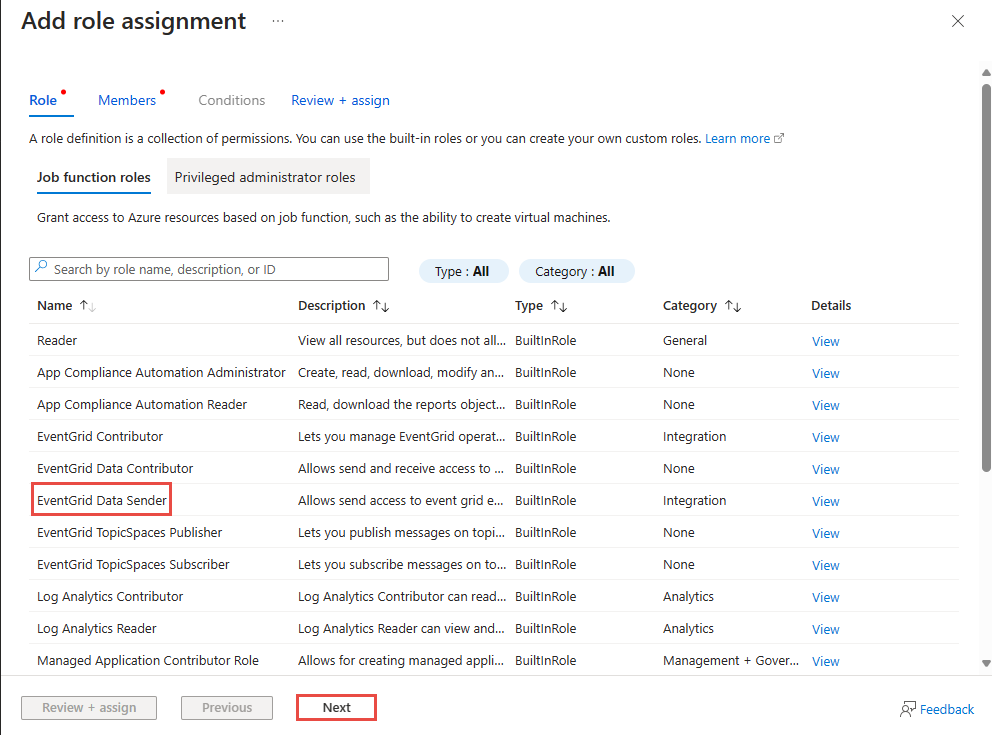Sort by Type column arrows
Screen dimensions: 992x735
[559, 306]
